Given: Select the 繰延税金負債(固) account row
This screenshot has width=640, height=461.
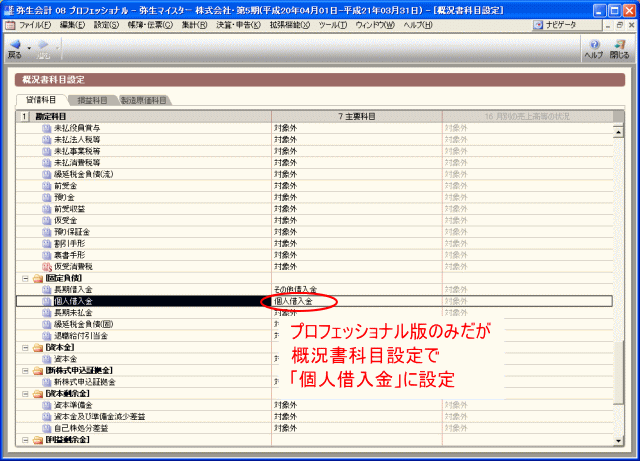Looking at the screenshot, I should coord(314,324).
